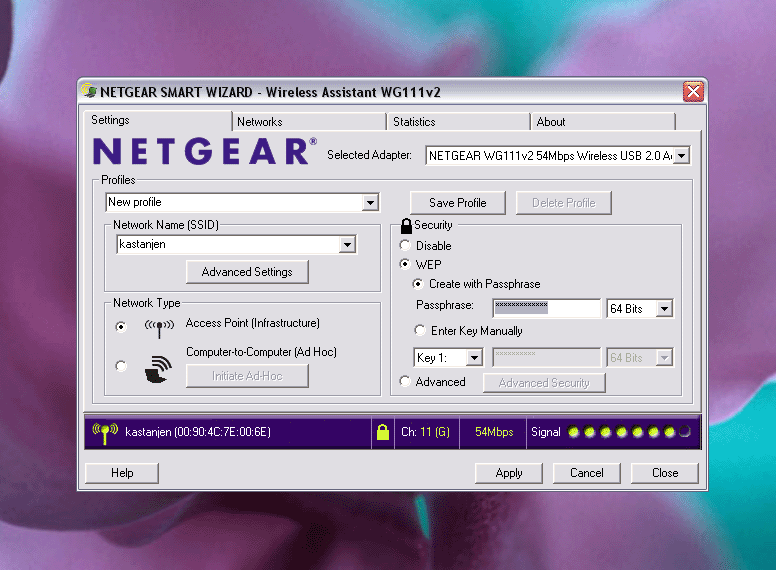Open the Selected Adapter dropdown
This screenshot has height=570, width=776.
681,156
